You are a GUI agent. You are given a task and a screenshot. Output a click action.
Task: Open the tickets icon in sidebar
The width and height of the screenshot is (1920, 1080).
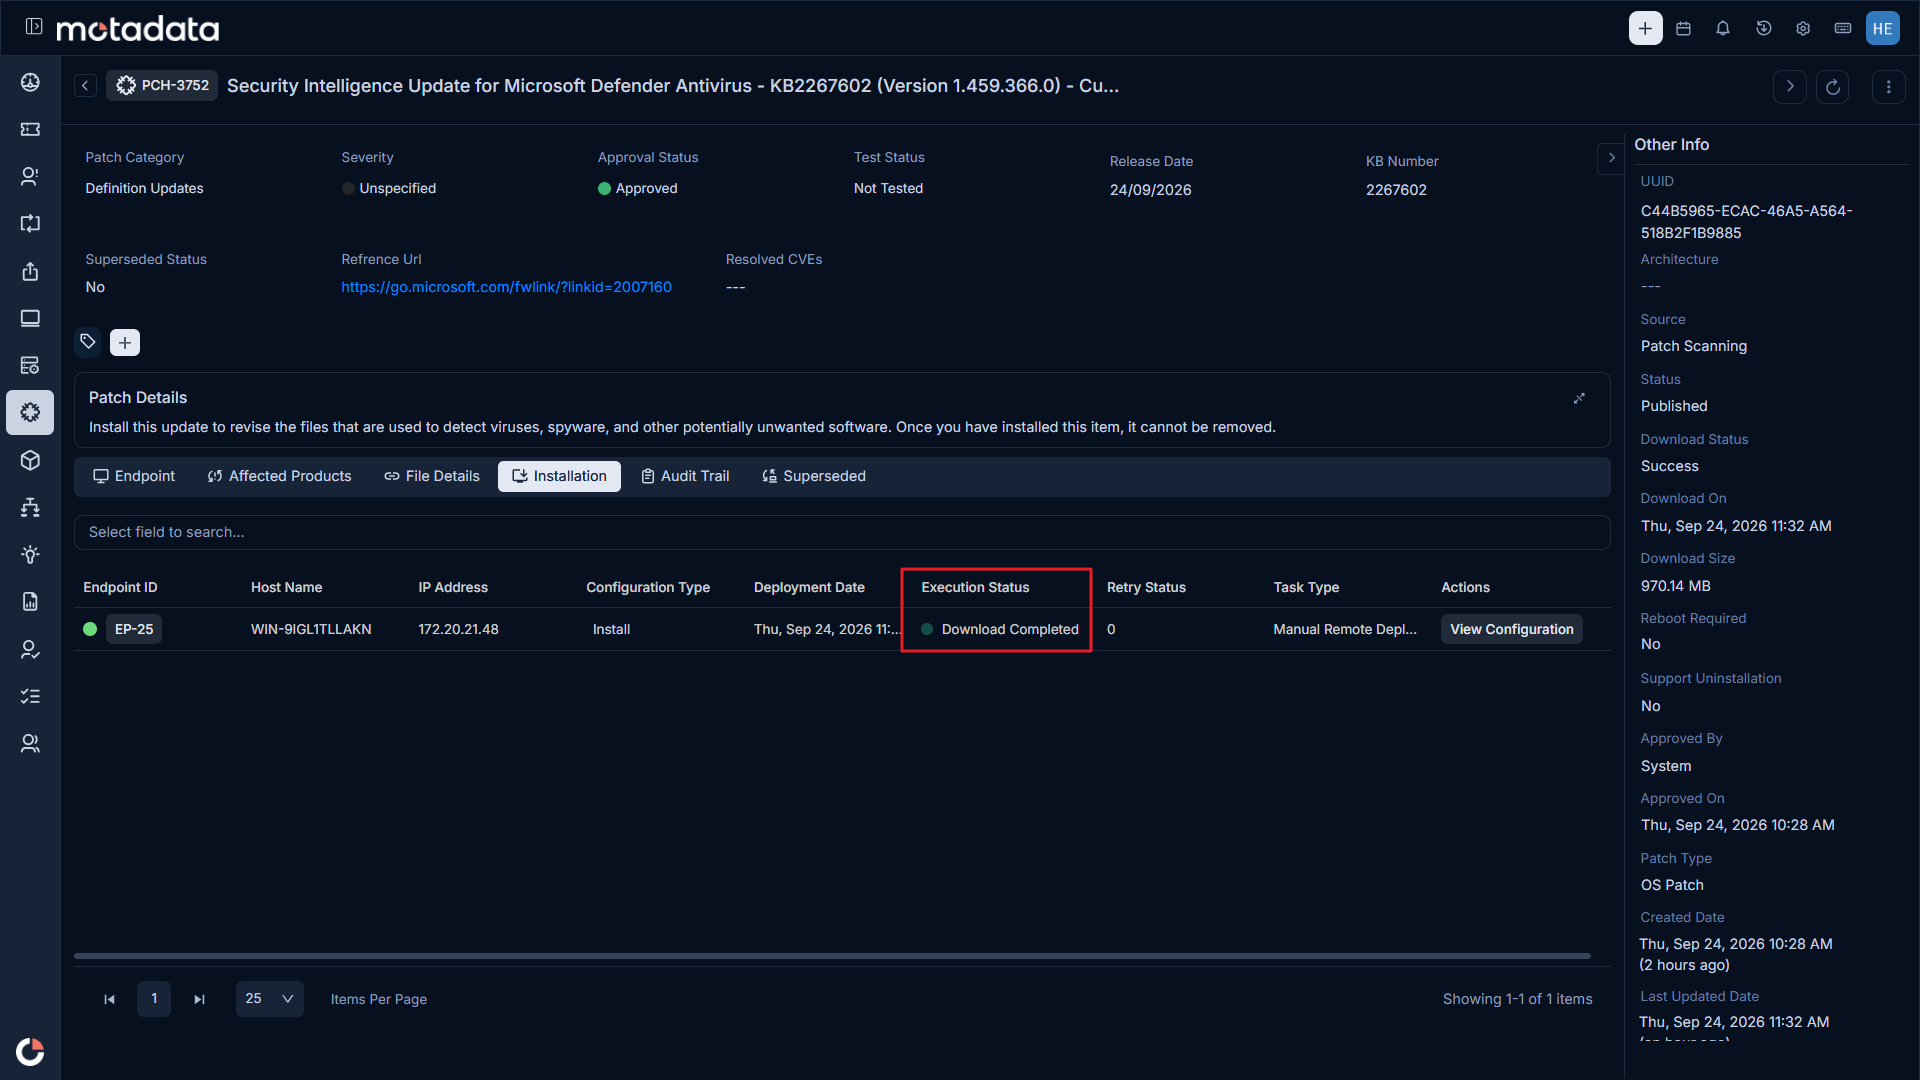click(x=30, y=129)
